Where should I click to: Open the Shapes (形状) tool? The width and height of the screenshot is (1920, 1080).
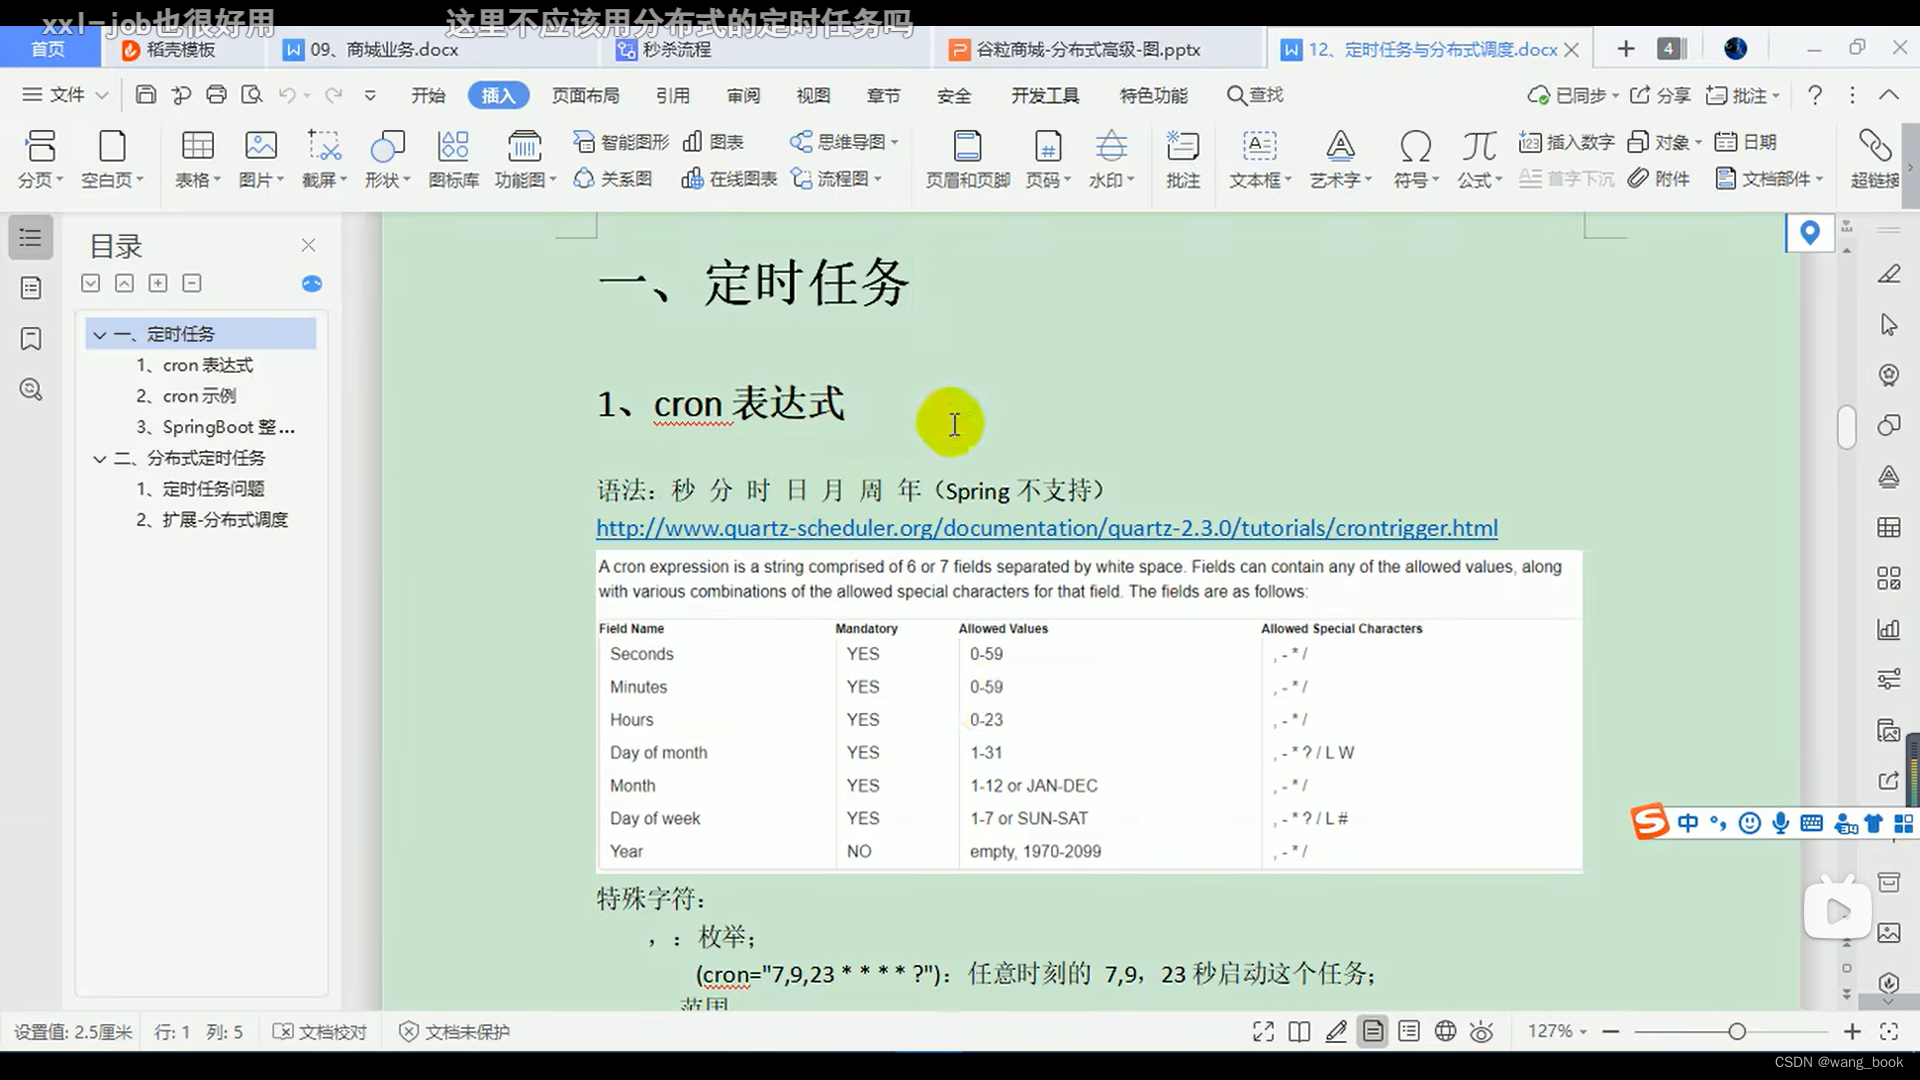pyautogui.click(x=387, y=159)
